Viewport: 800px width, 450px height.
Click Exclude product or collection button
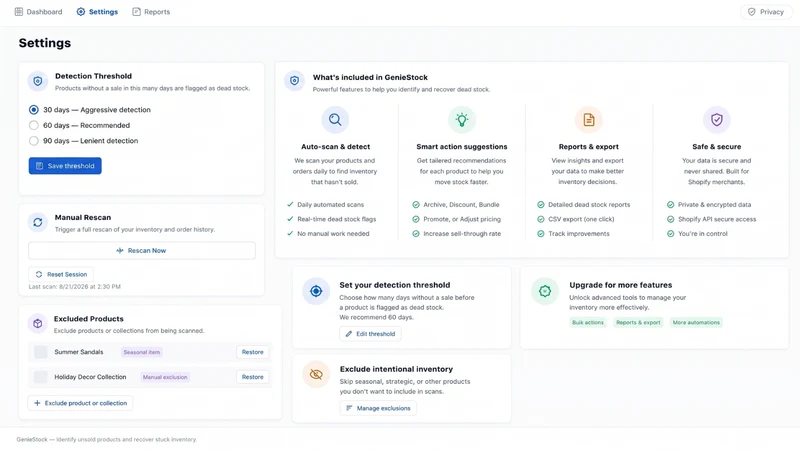click(80, 403)
